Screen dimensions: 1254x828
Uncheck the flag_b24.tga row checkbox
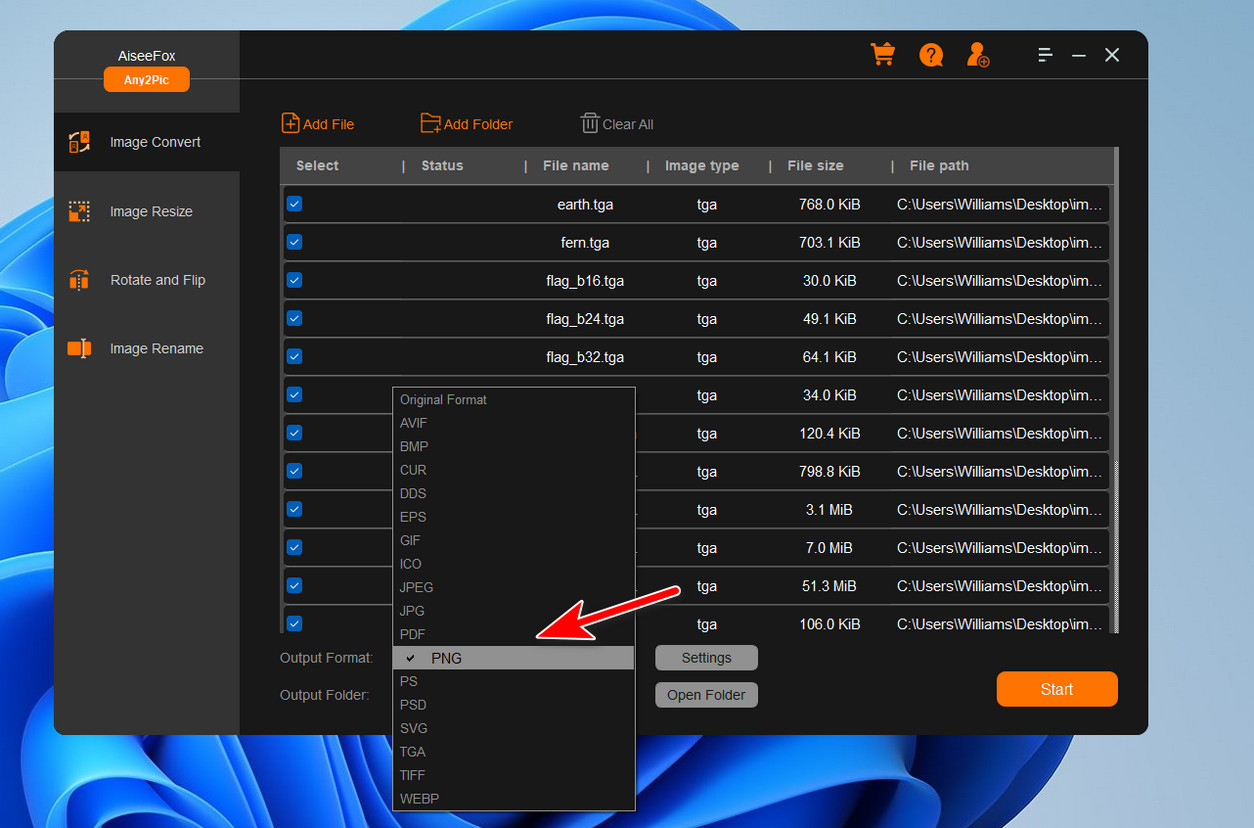pos(294,317)
